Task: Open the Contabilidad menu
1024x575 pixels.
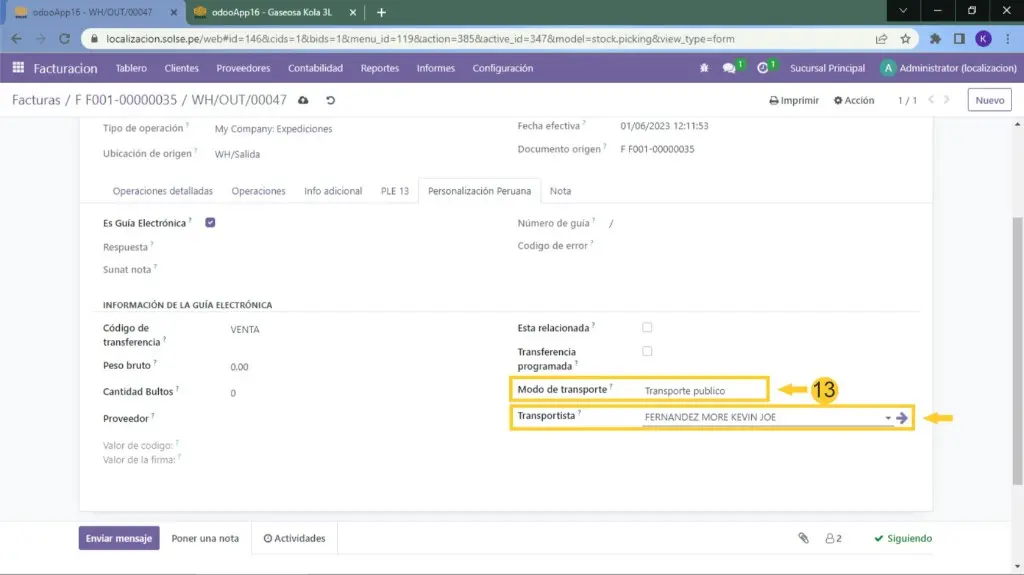Action: pos(315,68)
